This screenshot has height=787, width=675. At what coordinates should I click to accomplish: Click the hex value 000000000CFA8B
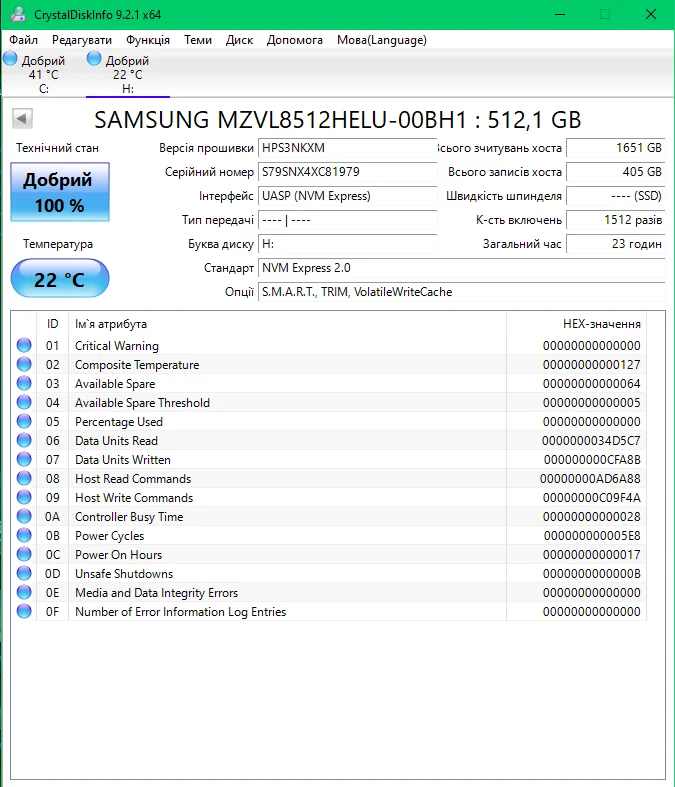coord(592,460)
